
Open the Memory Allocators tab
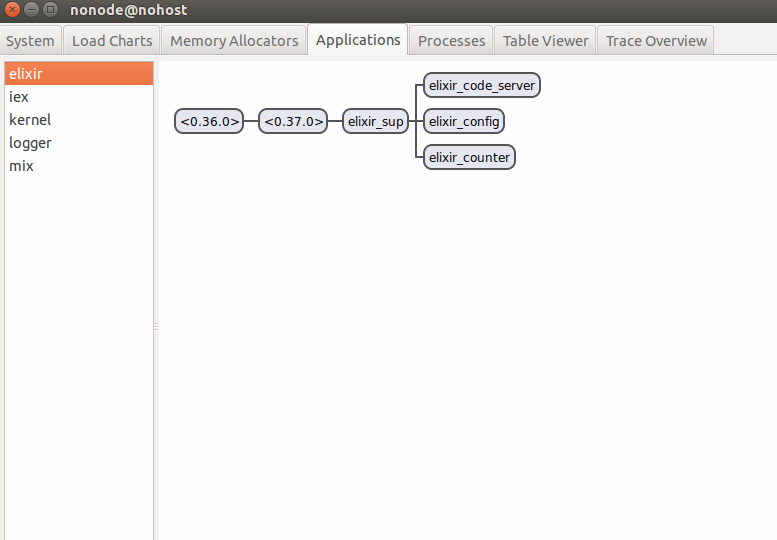(234, 41)
